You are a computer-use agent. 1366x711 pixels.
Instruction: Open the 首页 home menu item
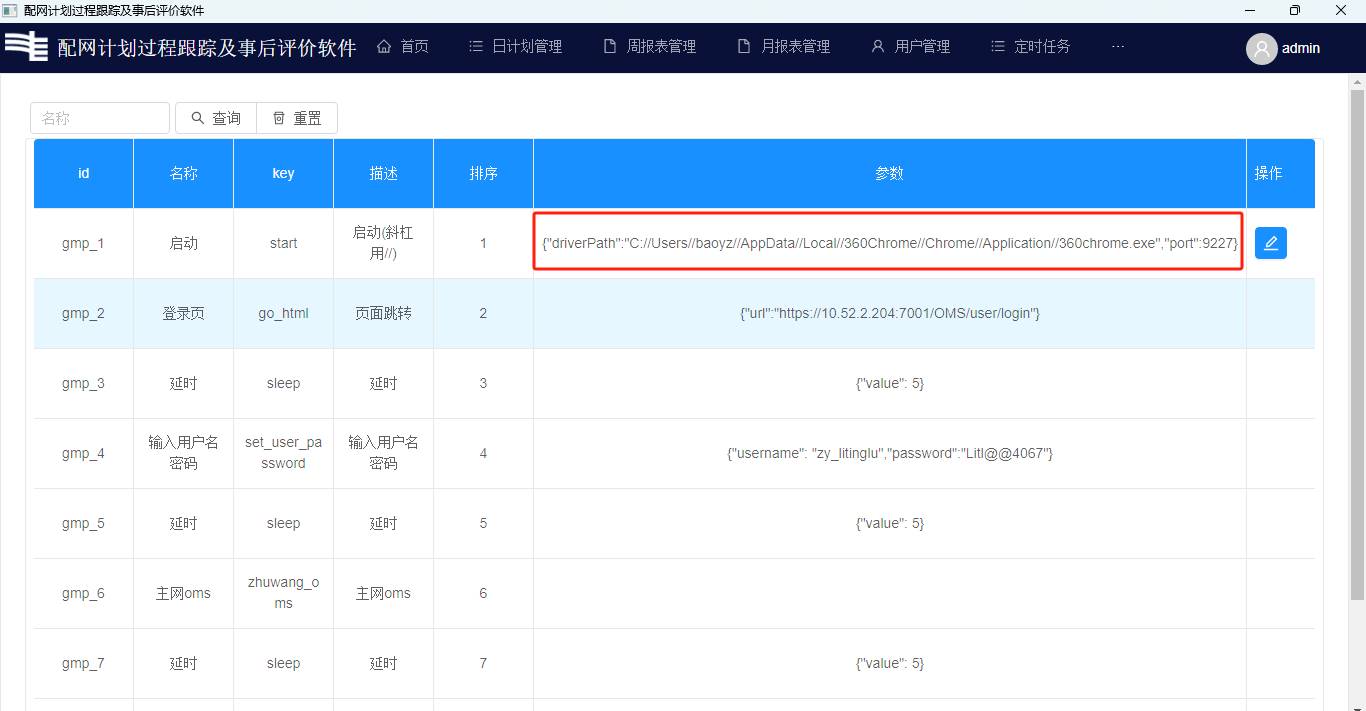click(403, 46)
